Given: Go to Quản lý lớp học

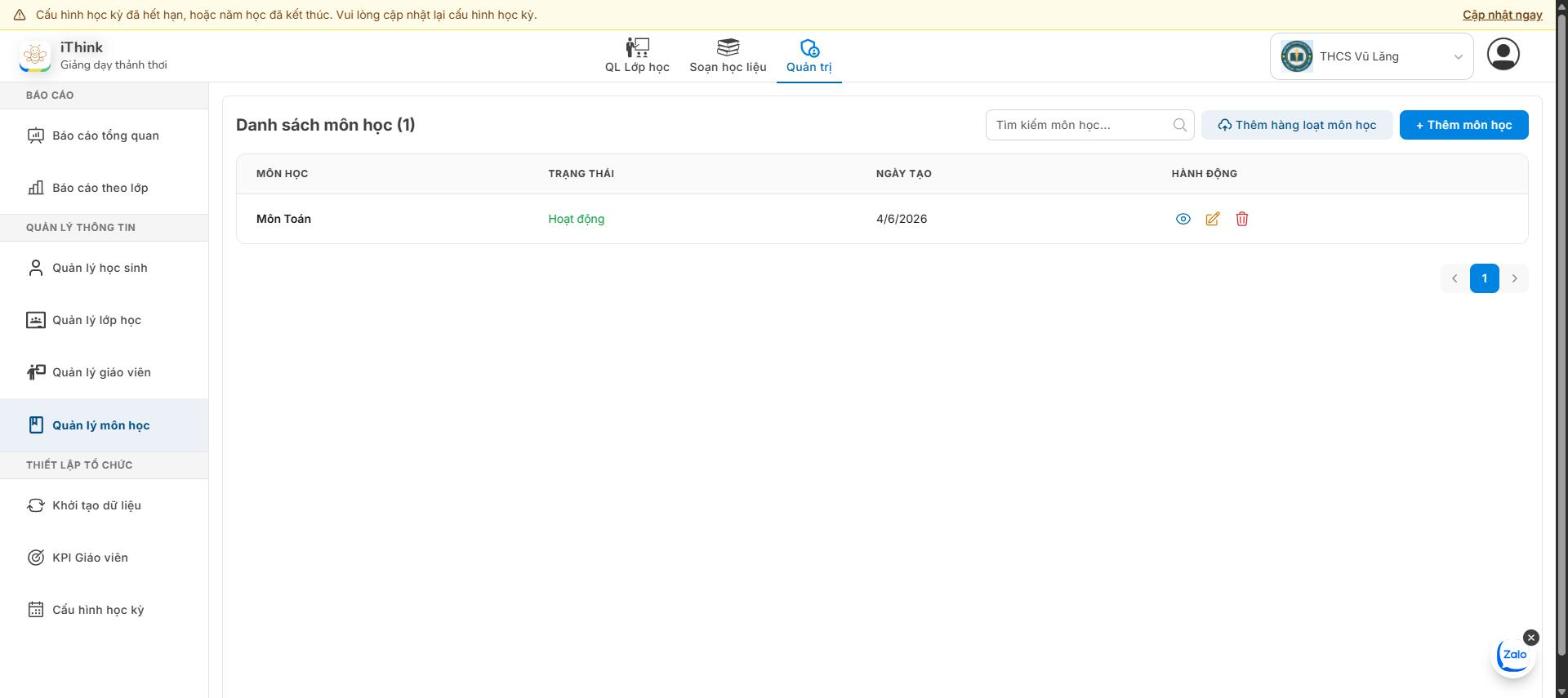Looking at the screenshot, I should coord(104,320).
